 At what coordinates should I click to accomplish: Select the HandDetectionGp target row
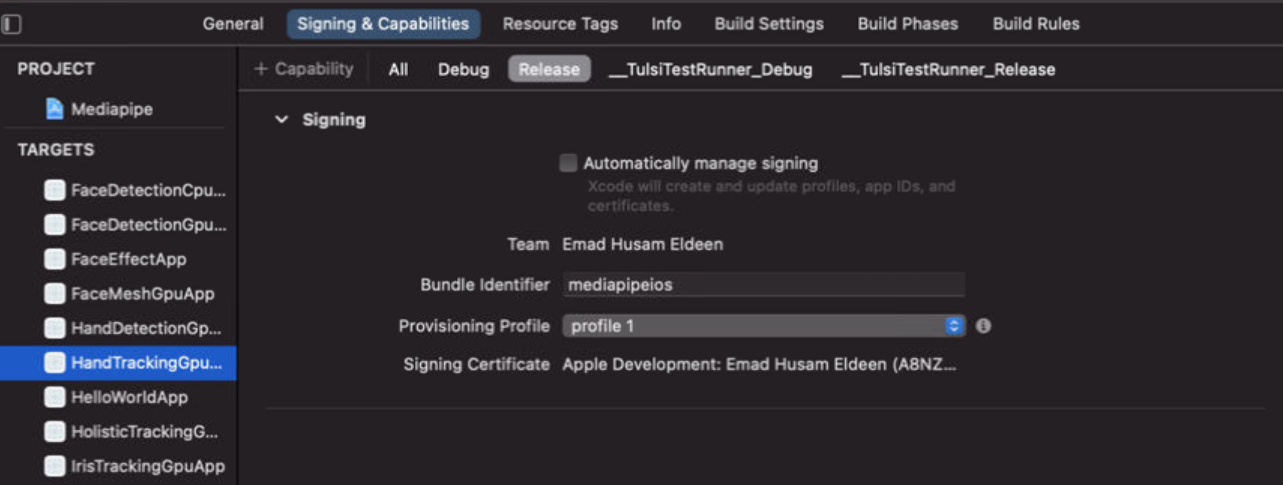[x=118, y=328]
